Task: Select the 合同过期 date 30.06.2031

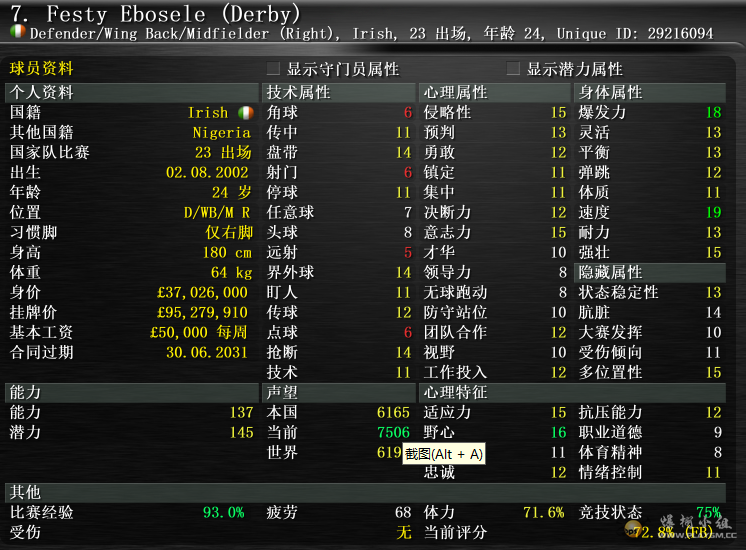Action: tap(208, 353)
